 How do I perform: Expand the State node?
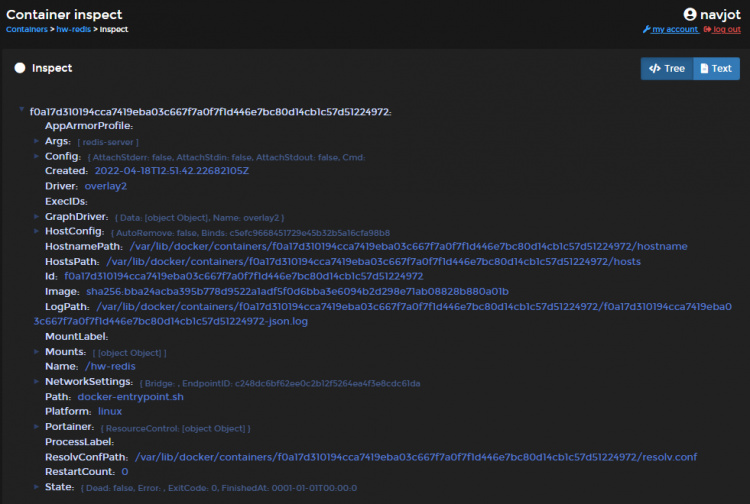point(37,486)
